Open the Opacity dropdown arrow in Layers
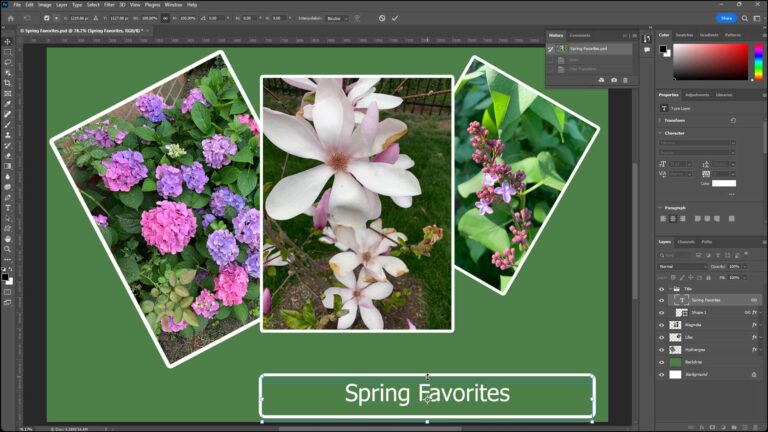Image resolution: width=768 pixels, height=432 pixels. [744, 266]
